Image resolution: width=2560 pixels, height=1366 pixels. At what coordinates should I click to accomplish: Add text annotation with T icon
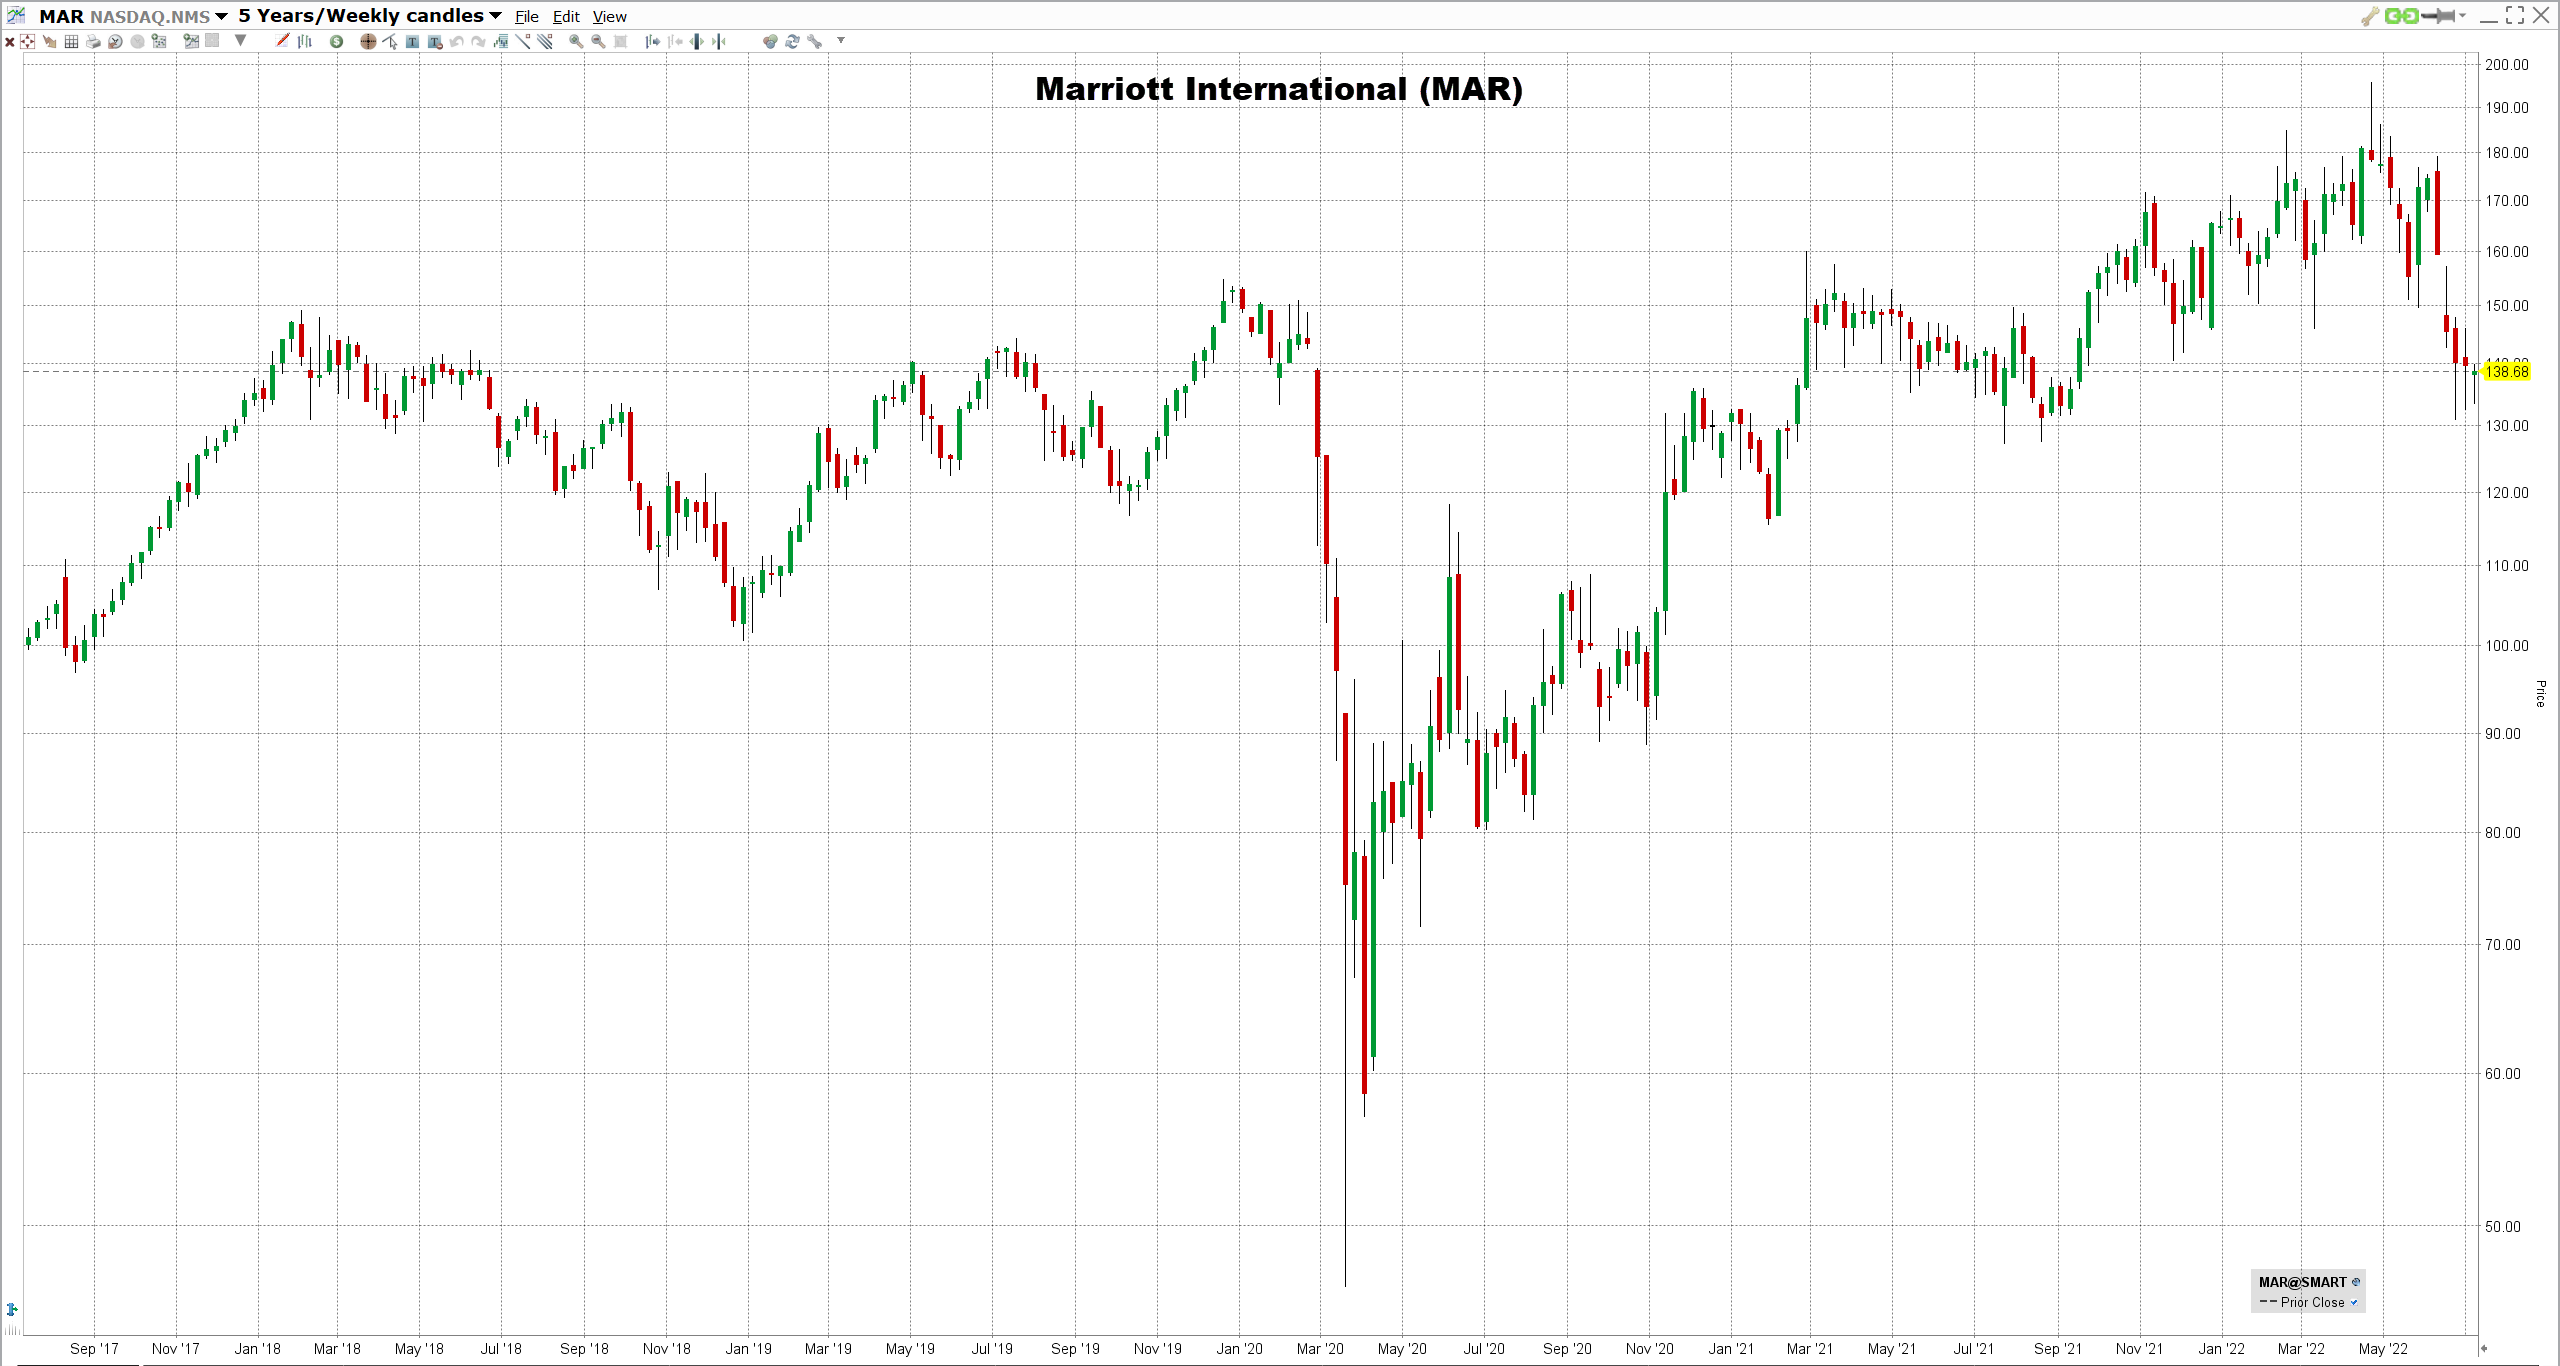pyautogui.click(x=412, y=41)
